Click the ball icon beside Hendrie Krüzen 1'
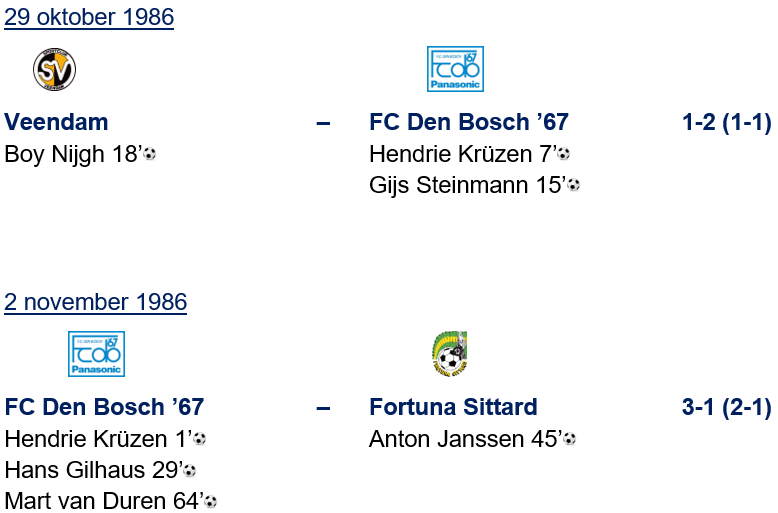This screenshot has width=778, height=513. [200, 439]
